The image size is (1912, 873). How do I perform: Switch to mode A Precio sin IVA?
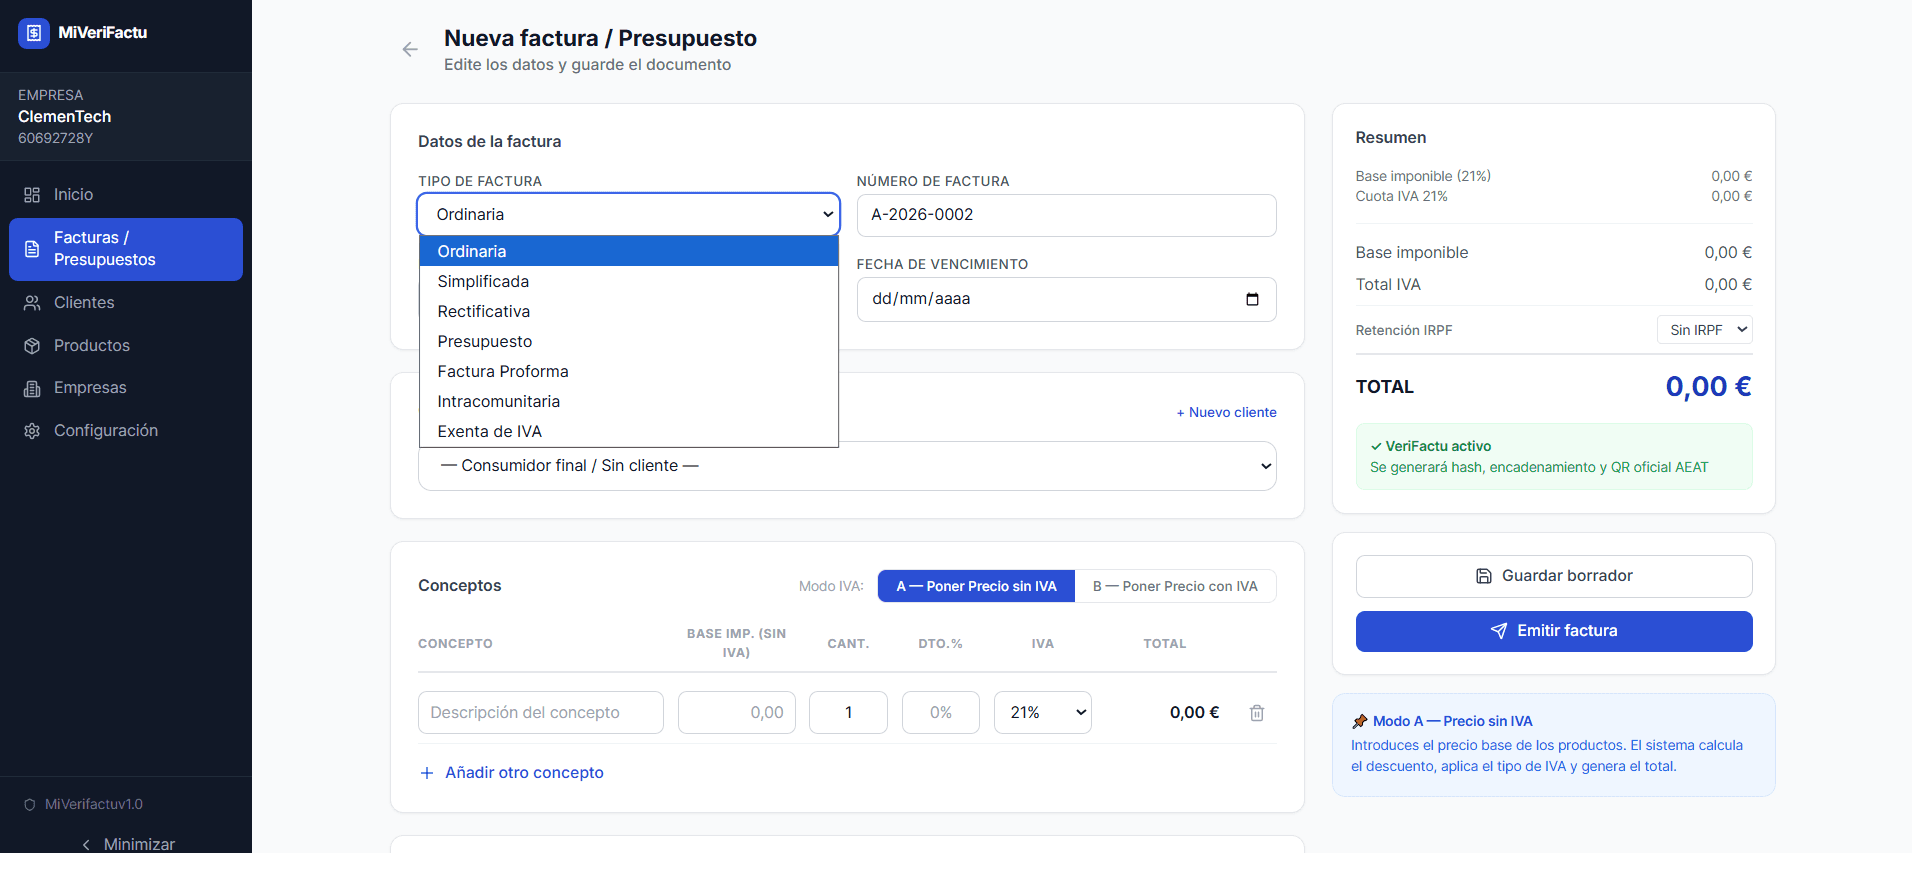(976, 586)
